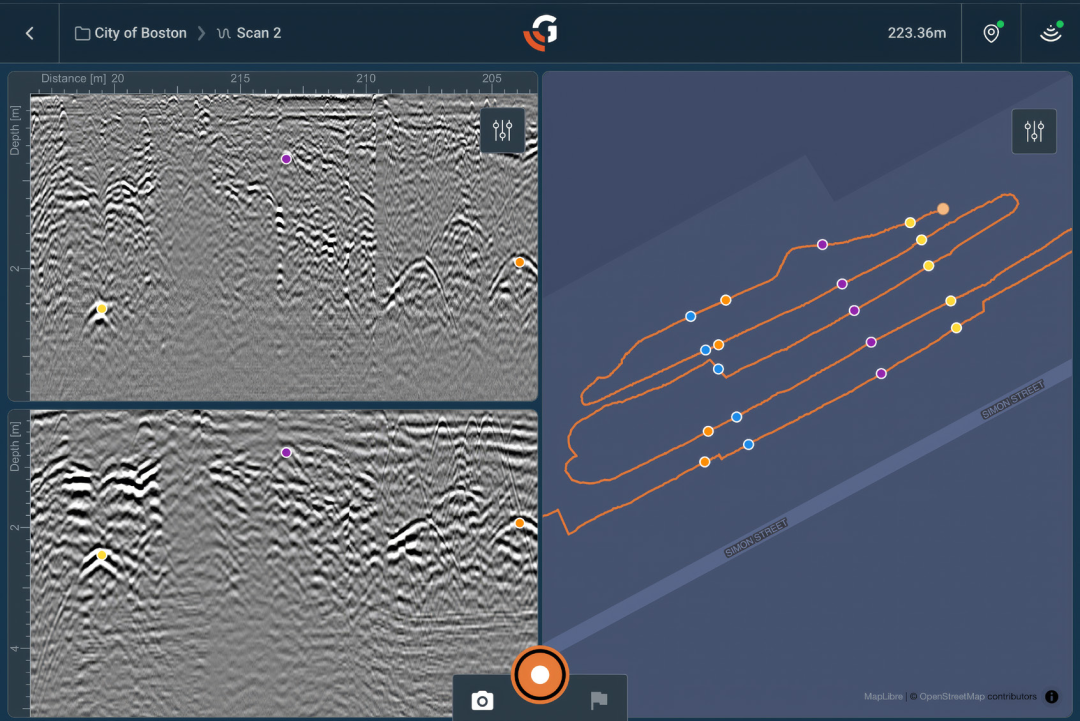
Task: Open the City of Boston folder
Action: click(x=131, y=33)
